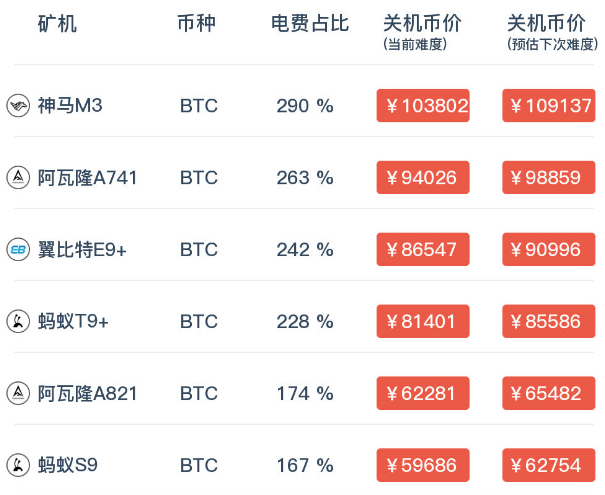Sort by 关机币价 预估下次难度 header

point(553,32)
